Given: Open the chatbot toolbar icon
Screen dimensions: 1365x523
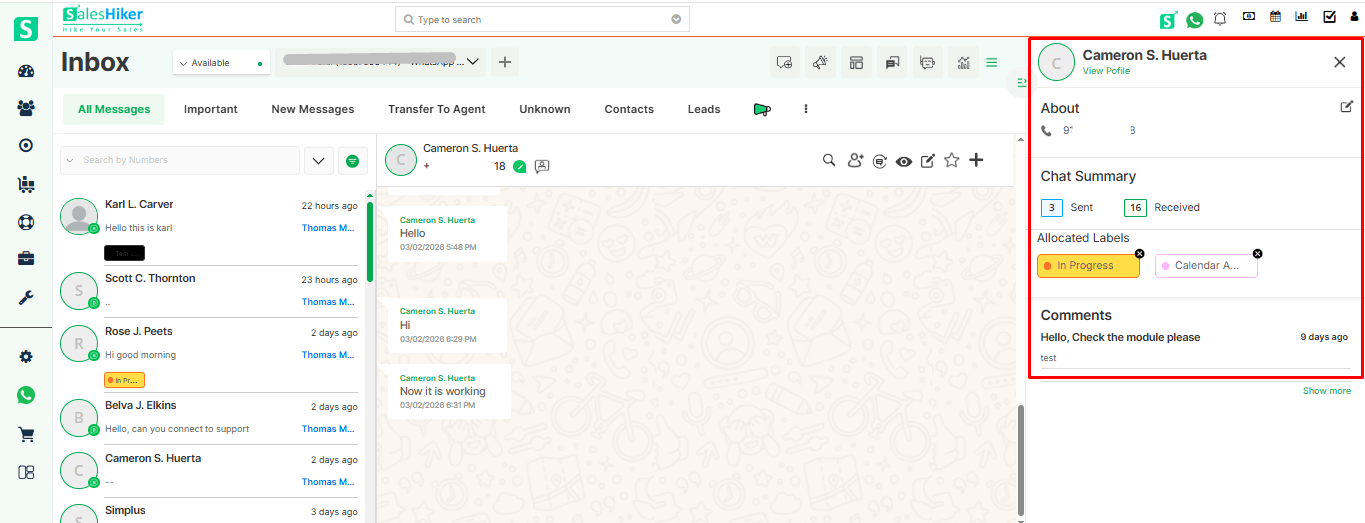Looking at the screenshot, I should [927, 62].
